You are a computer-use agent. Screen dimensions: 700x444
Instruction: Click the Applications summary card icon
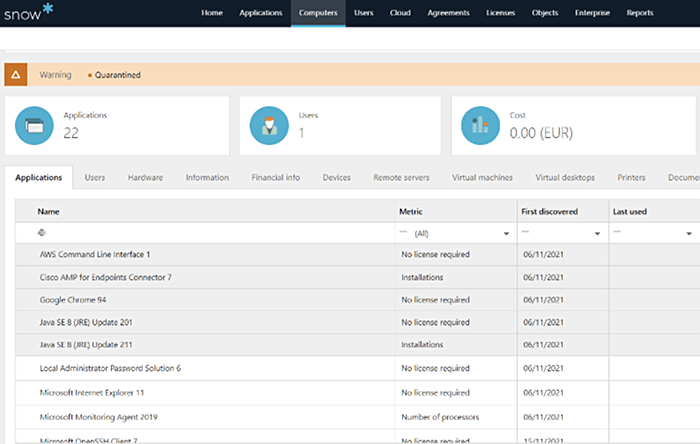click(x=34, y=125)
